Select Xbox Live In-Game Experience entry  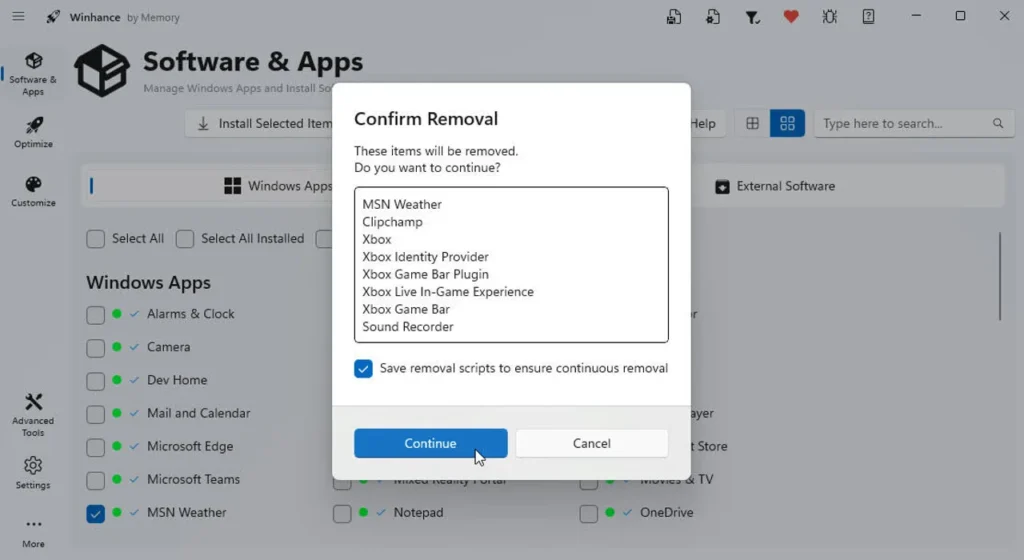448,292
